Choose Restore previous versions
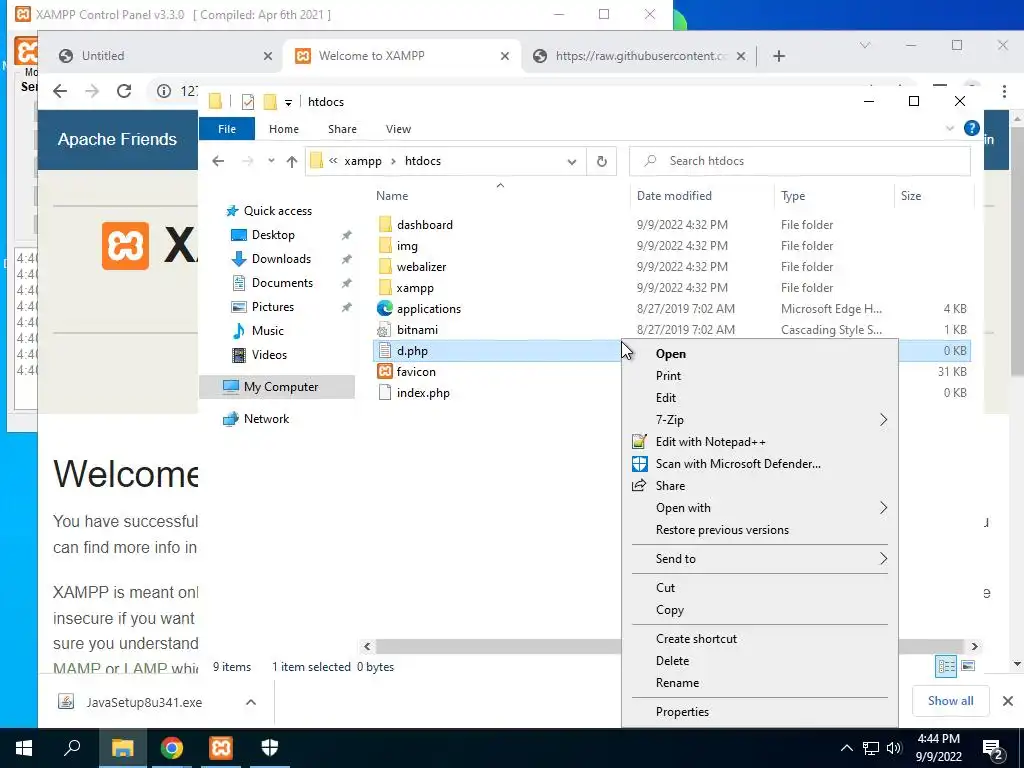The image size is (1024, 768). click(722, 530)
